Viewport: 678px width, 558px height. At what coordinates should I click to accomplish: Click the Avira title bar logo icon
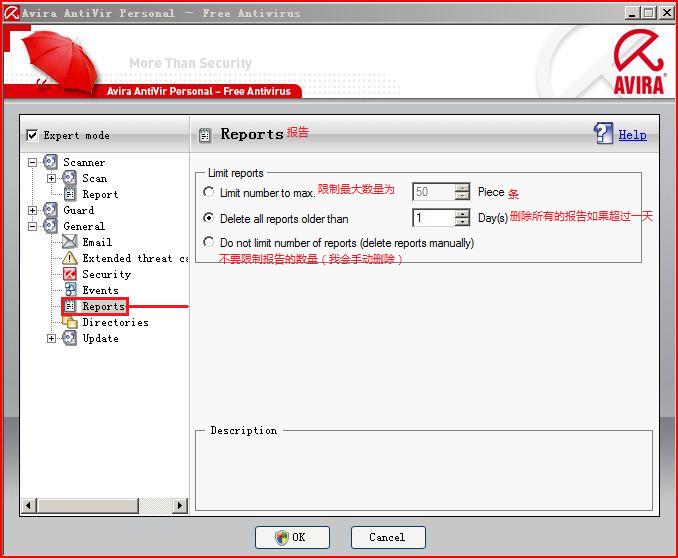[x=11, y=13]
